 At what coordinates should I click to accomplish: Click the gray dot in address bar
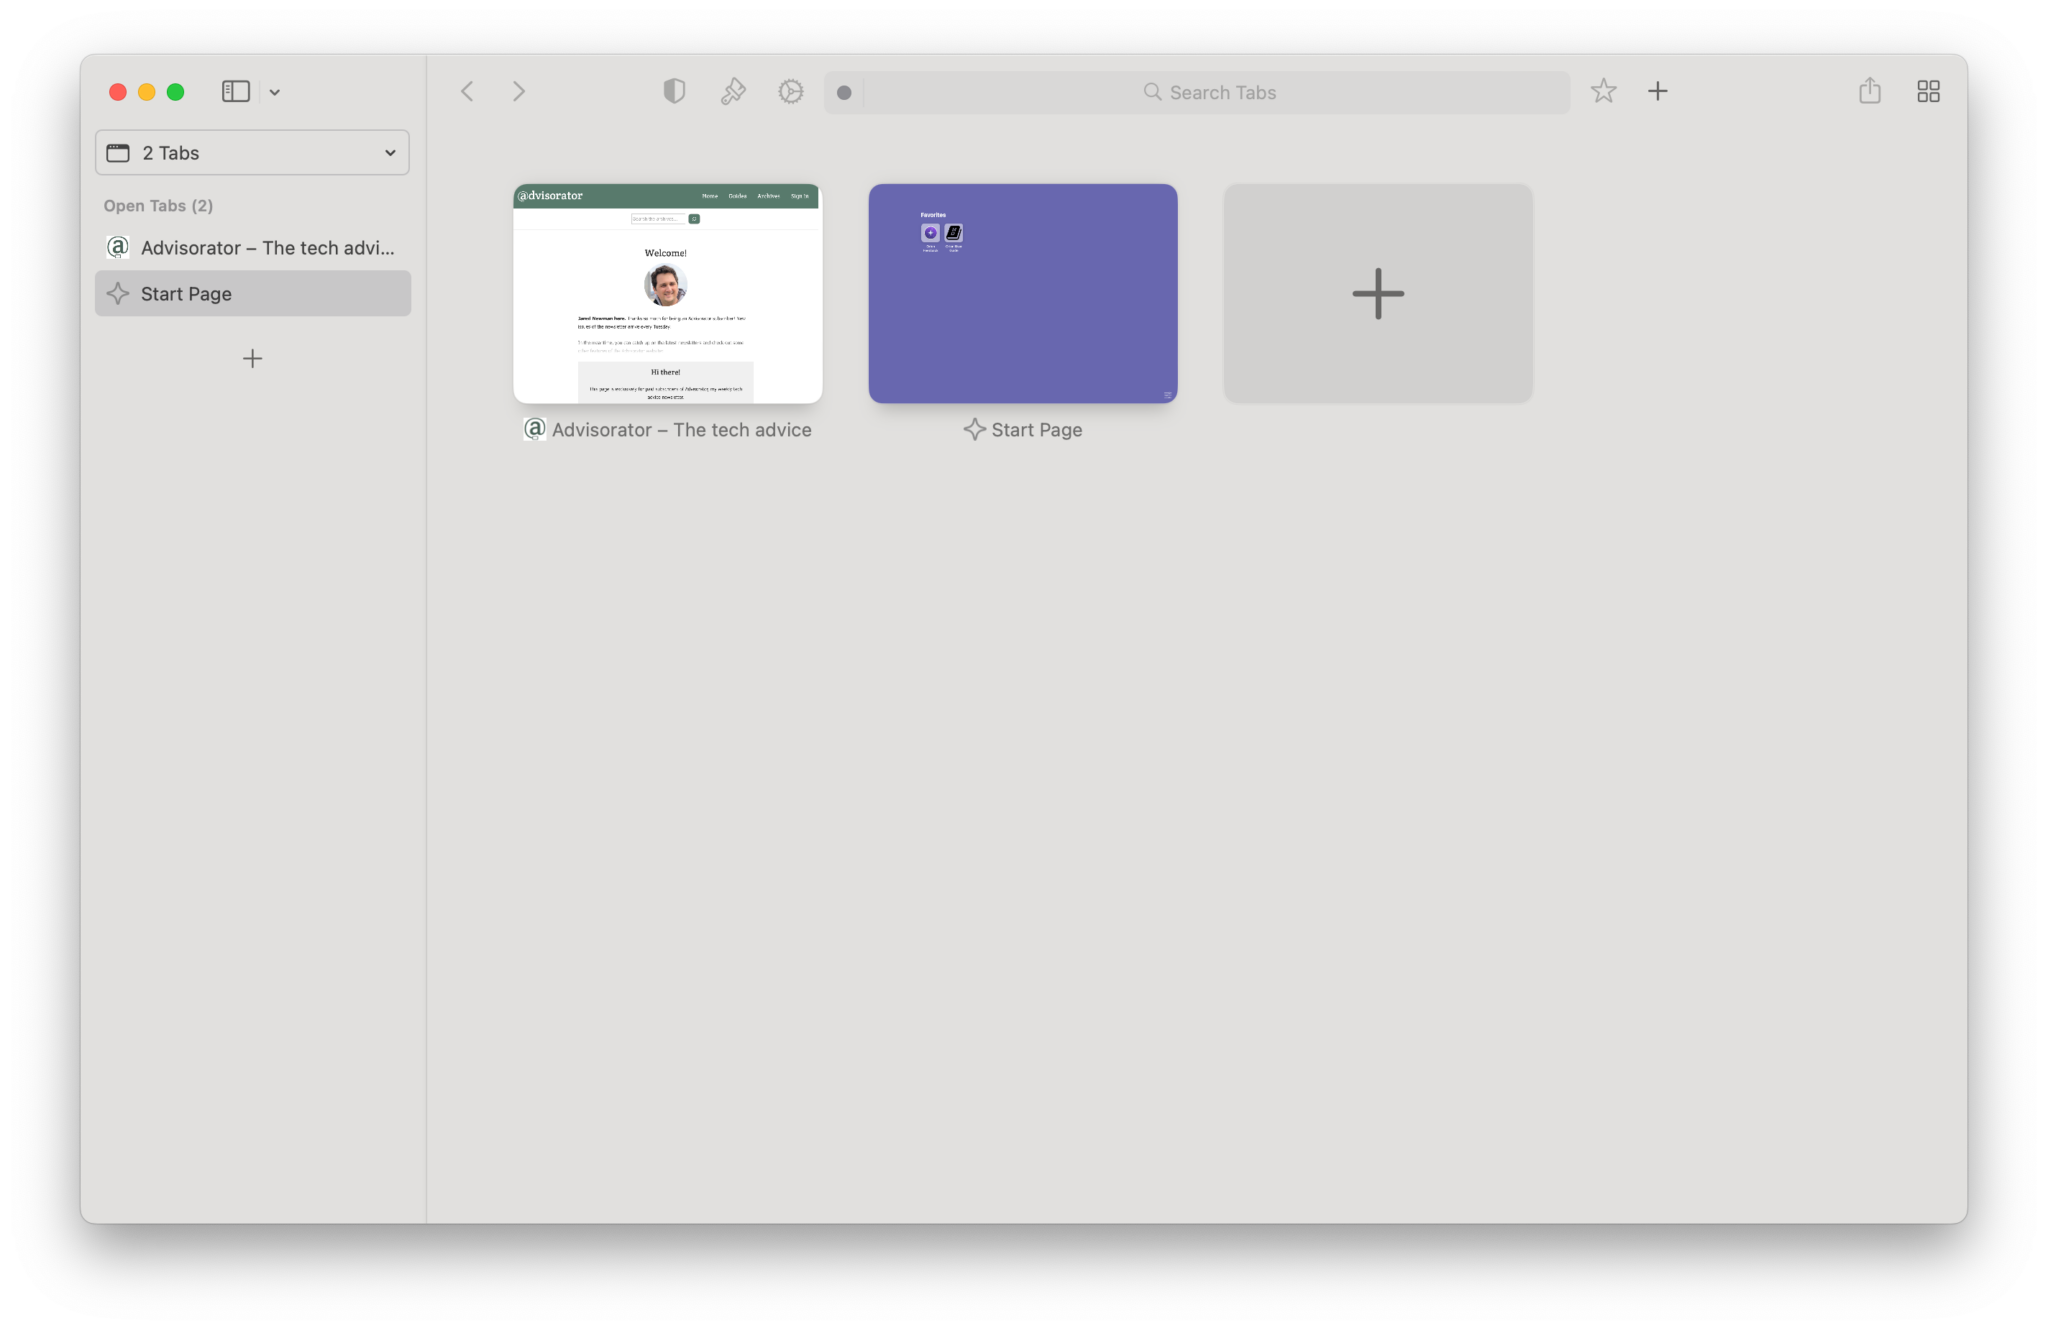[x=844, y=93]
